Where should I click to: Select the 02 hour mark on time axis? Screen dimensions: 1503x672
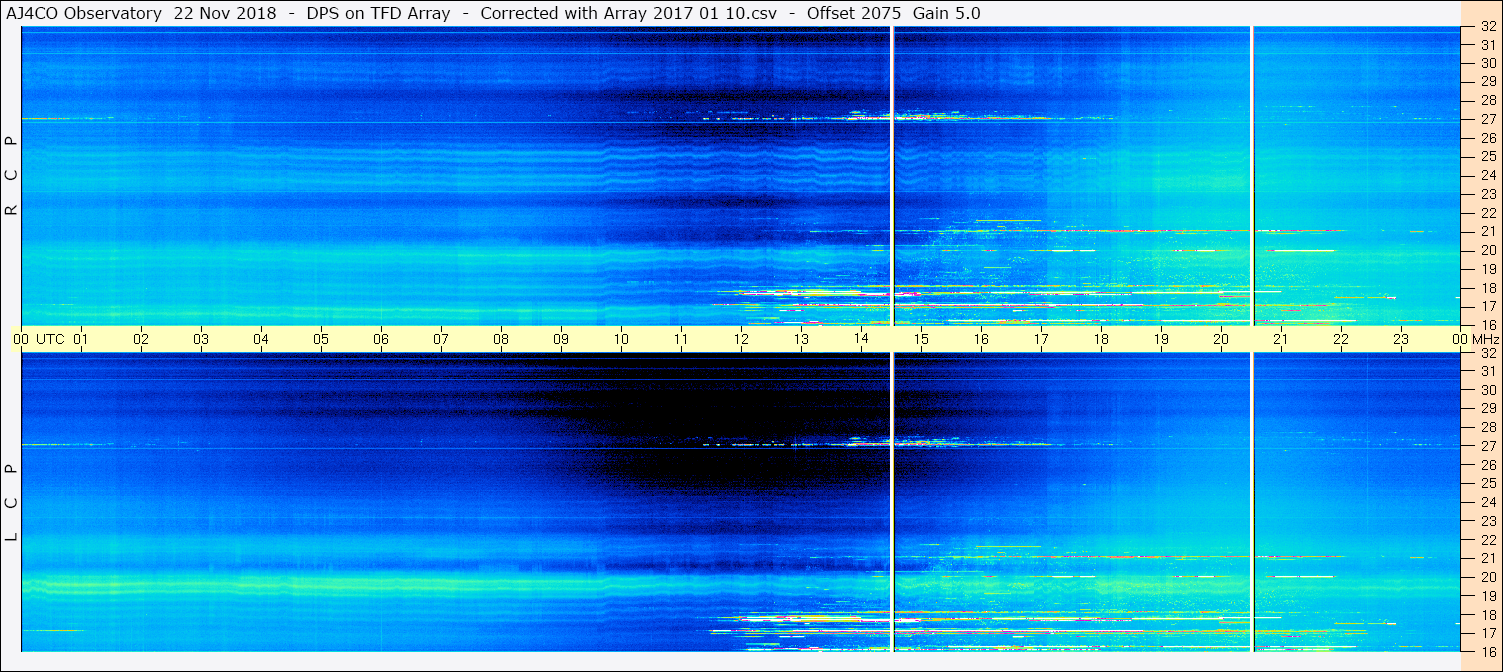141,339
